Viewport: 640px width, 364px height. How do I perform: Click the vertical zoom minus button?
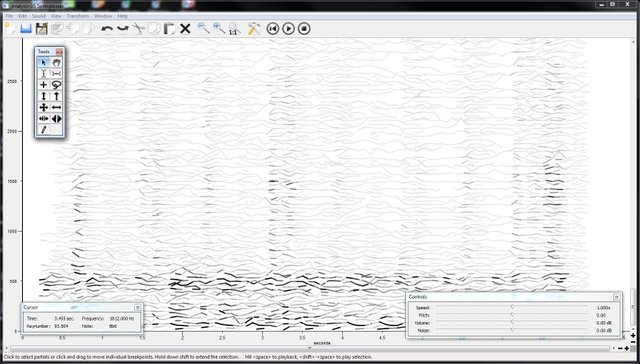[633, 342]
